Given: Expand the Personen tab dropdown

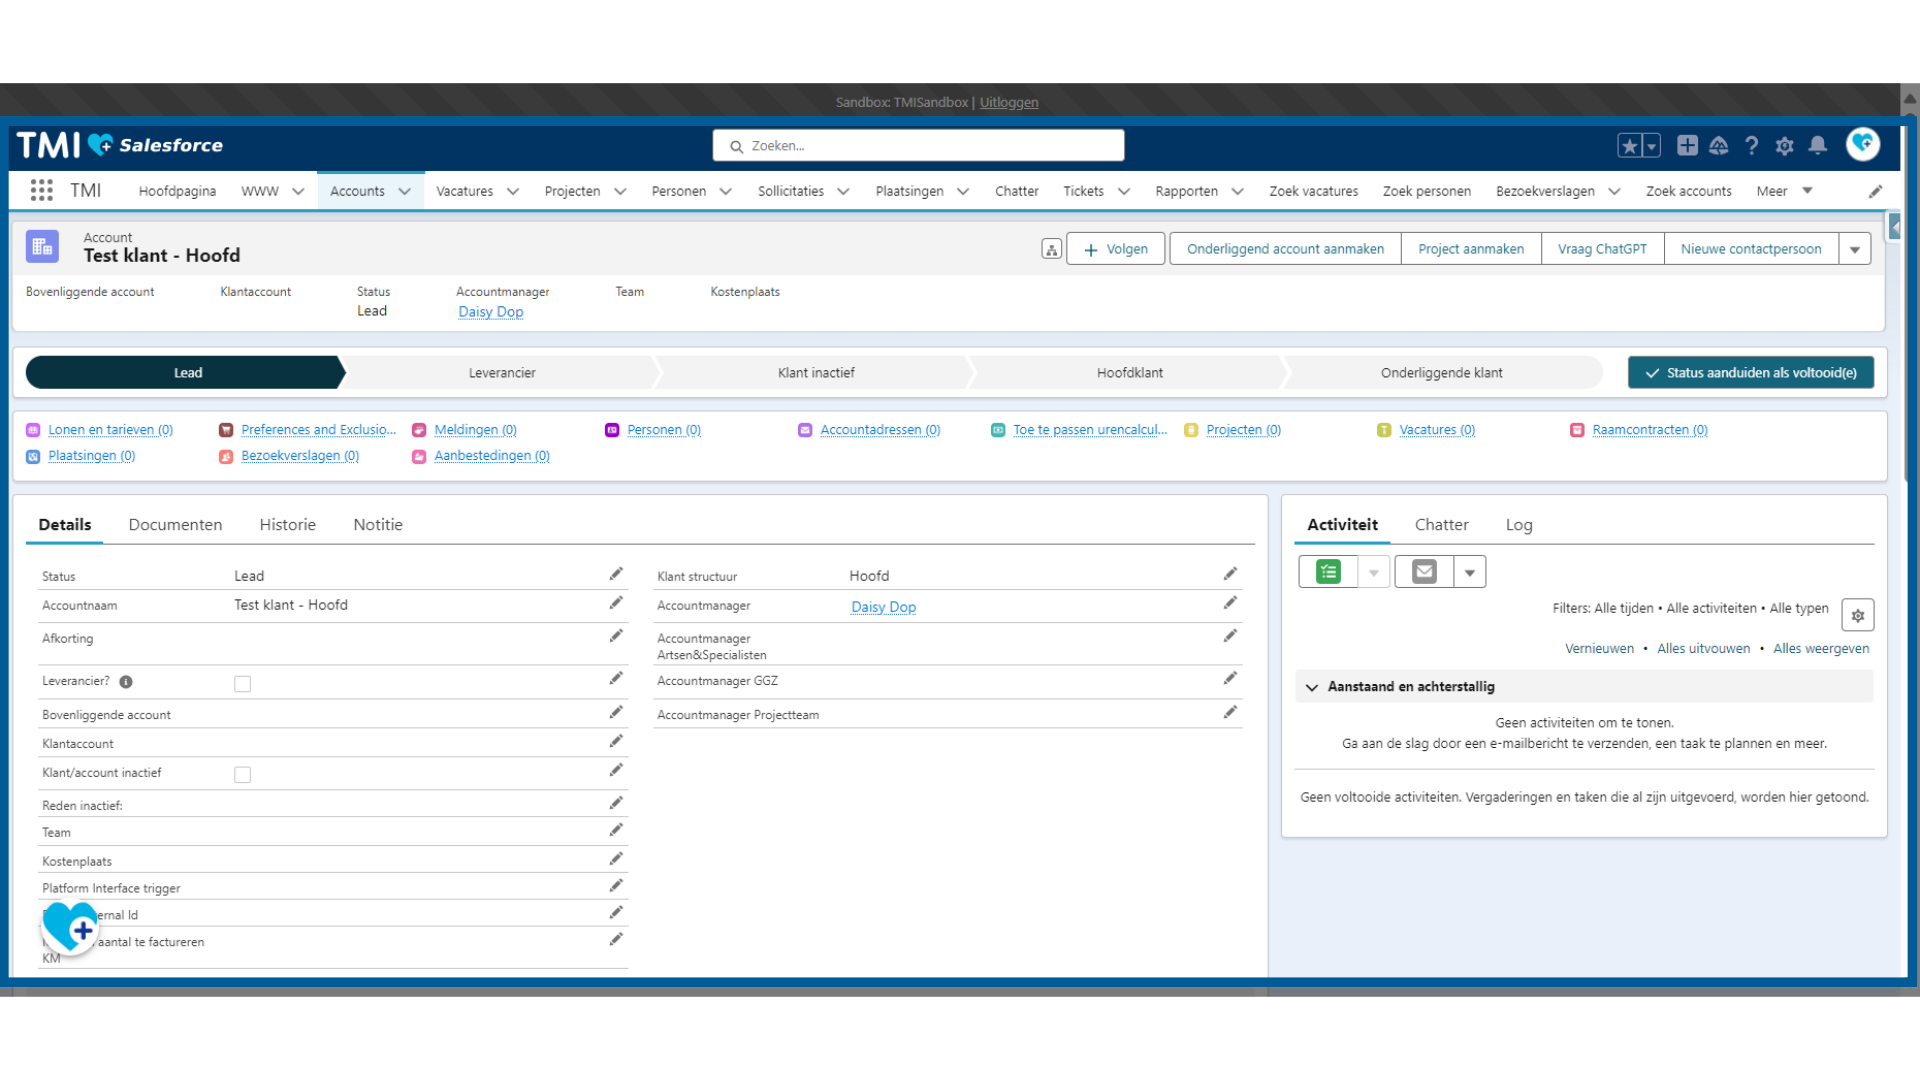Looking at the screenshot, I should (x=726, y=192).
